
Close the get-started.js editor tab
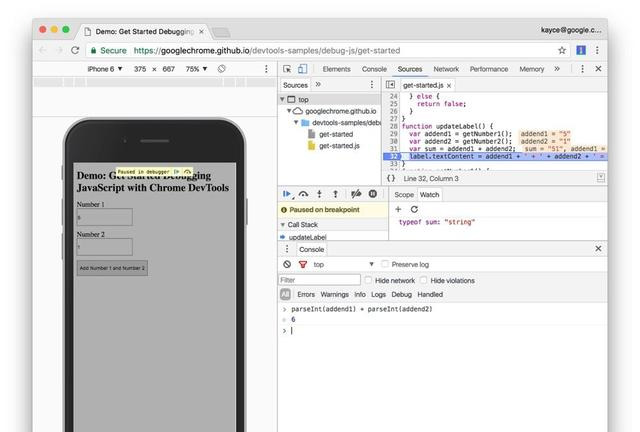click(449, 86)
